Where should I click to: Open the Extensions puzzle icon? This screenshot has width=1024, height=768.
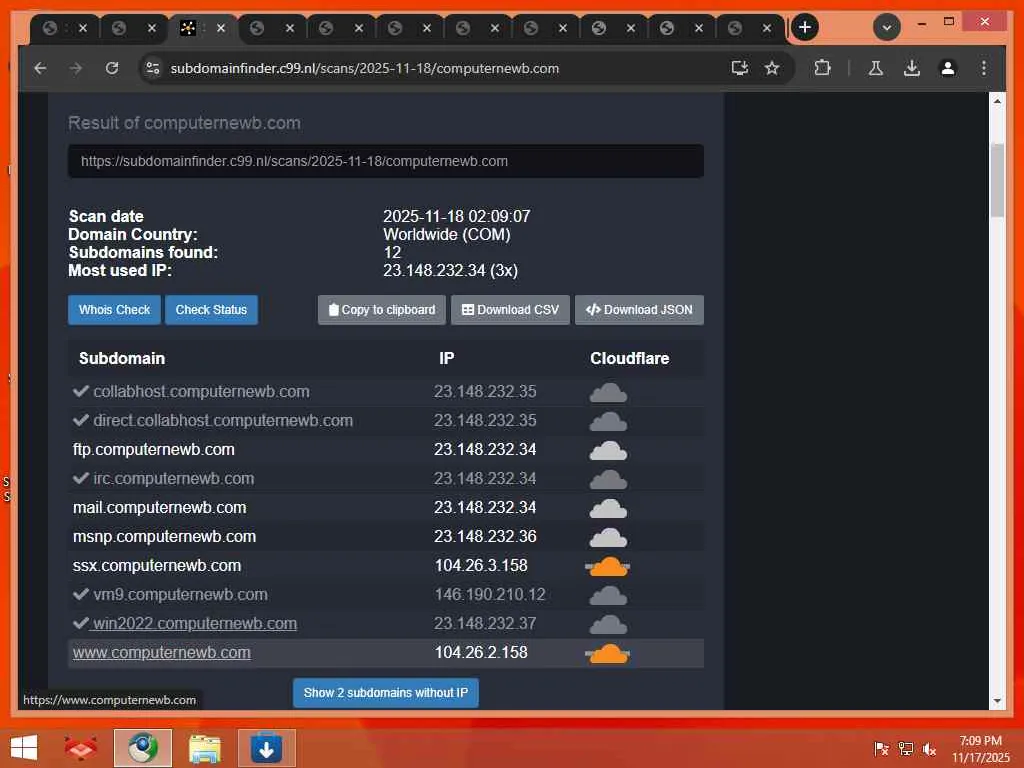[x=822, y=68]
